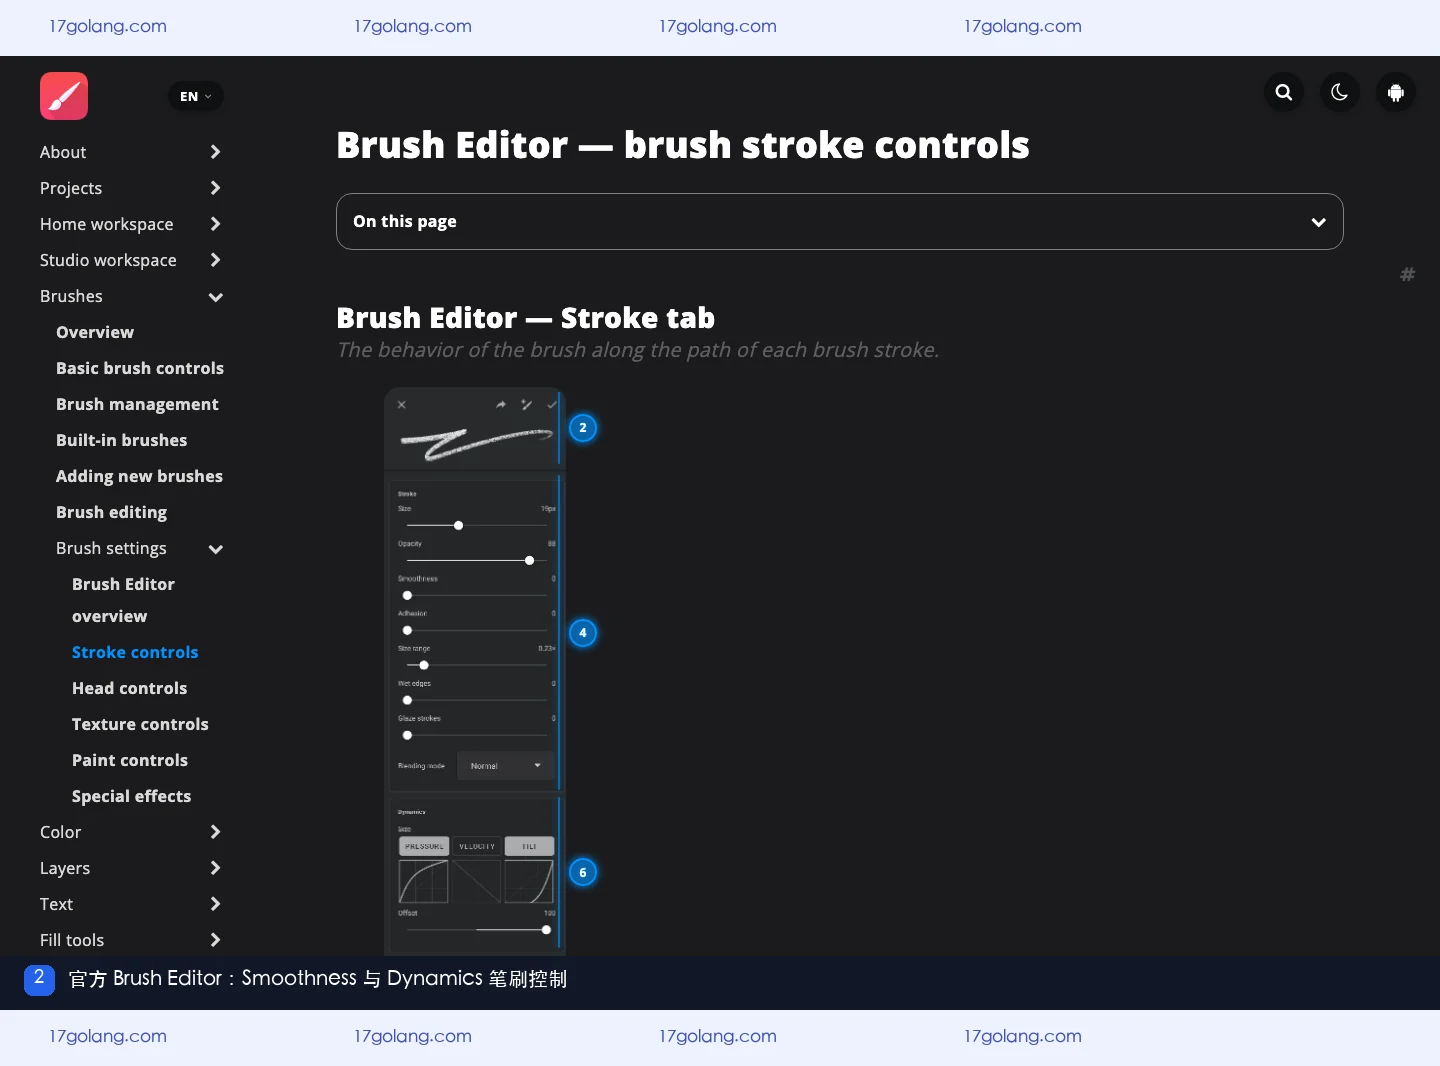Expand the Color section chevron
Image resolution: width=1440 pixels, height=1066 pixels.
point(215,832)
